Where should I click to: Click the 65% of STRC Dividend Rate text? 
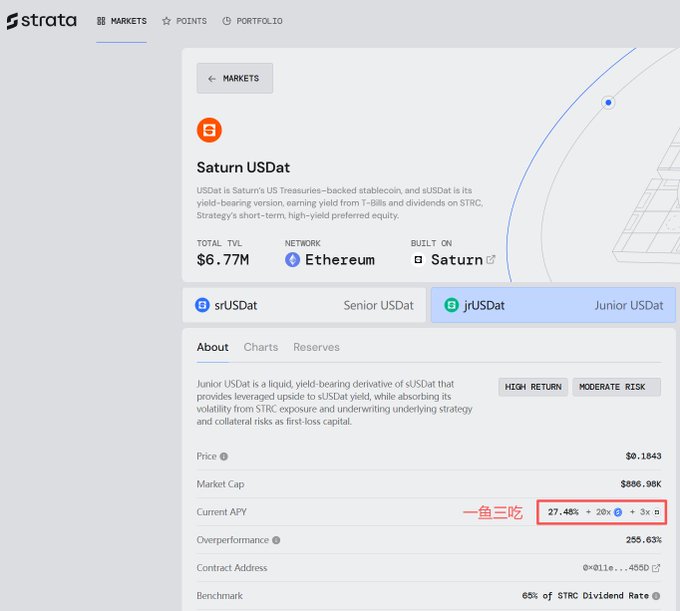point(585,596)
